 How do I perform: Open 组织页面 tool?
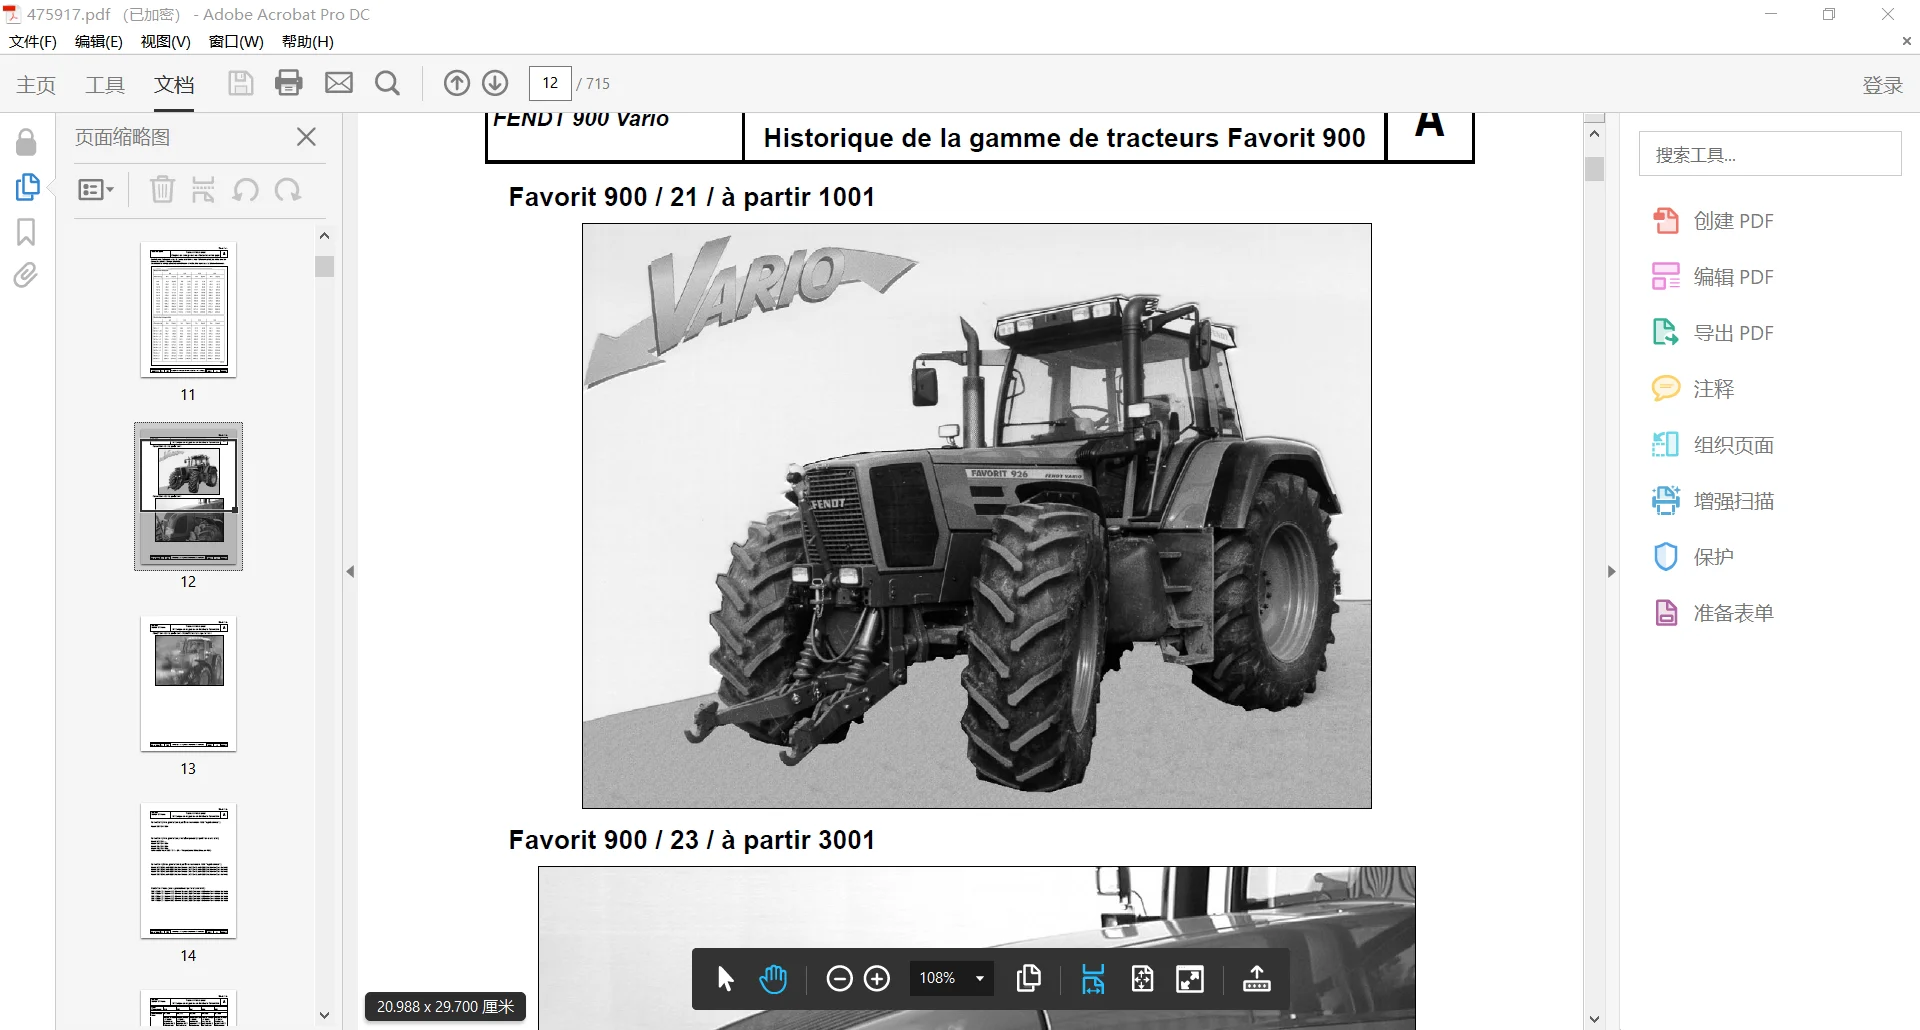coord(1713,445)
